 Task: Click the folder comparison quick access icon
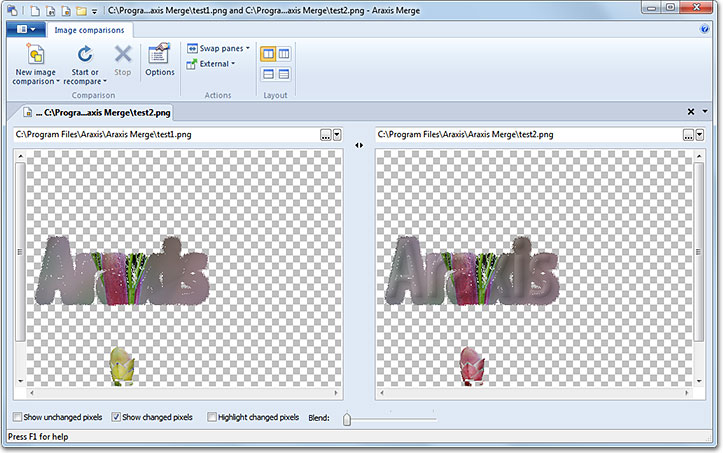(81, 11)
